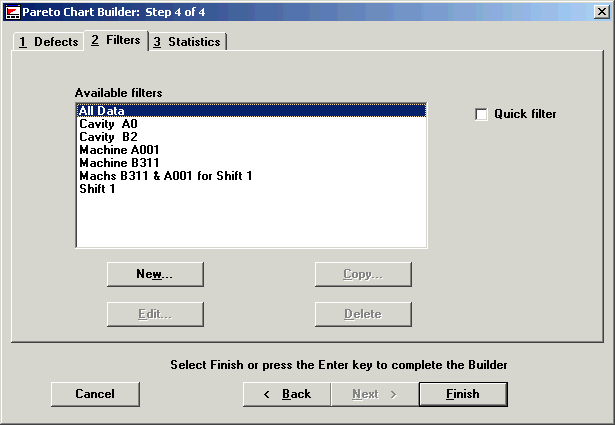The width and height of the screenshot is (615, 425).
Task: Switch to the Defects tab
Action: click(47, 42)
